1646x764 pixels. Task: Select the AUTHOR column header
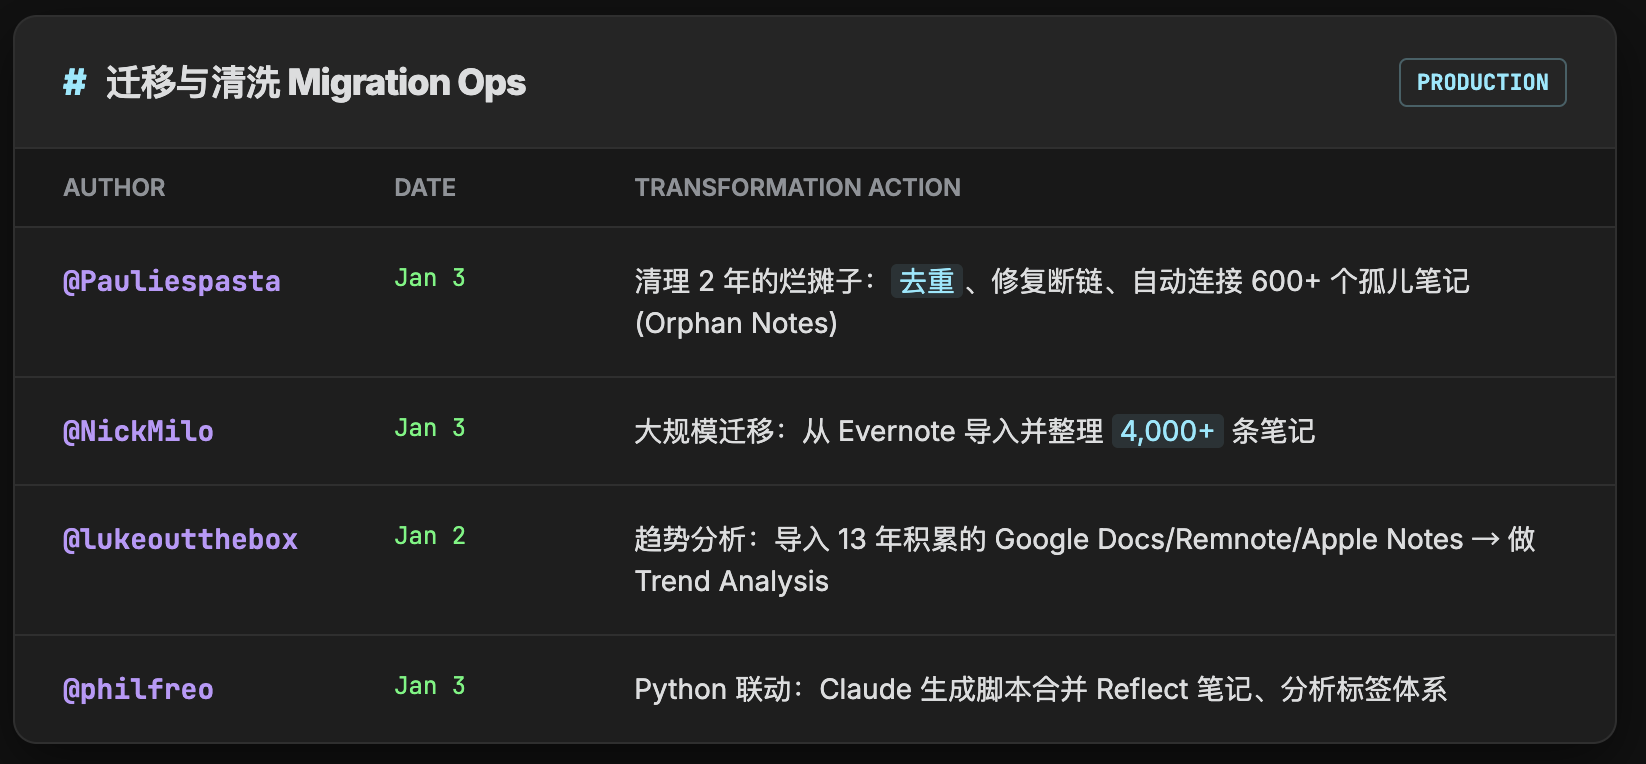114,188
